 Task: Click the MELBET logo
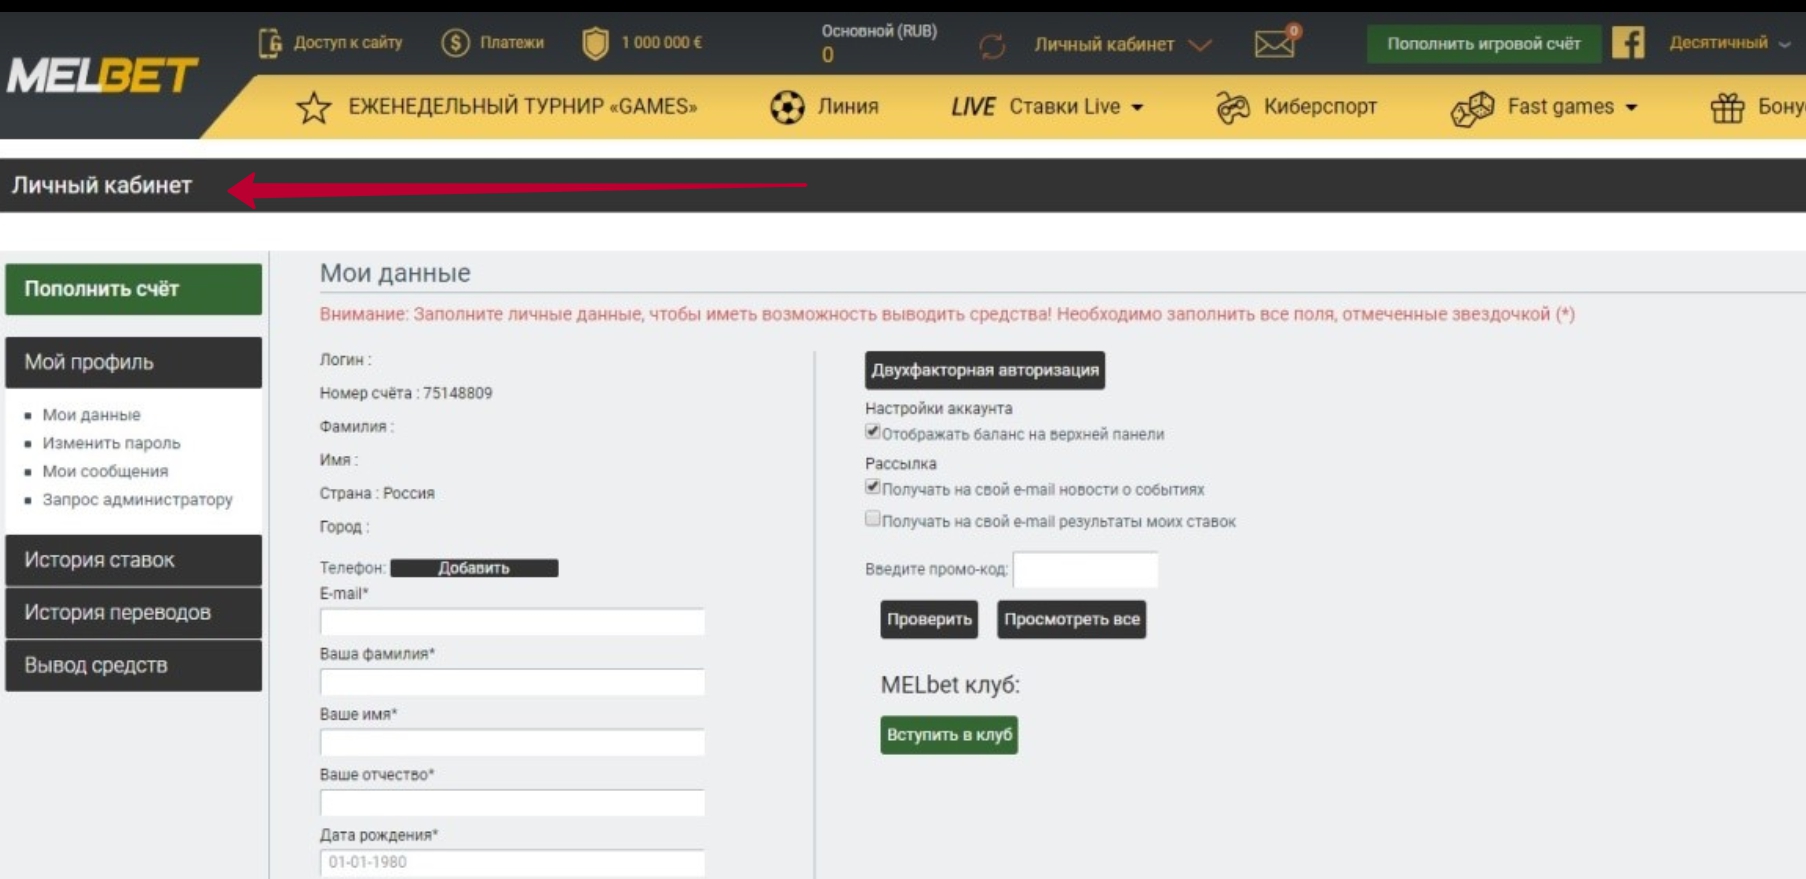102,75
